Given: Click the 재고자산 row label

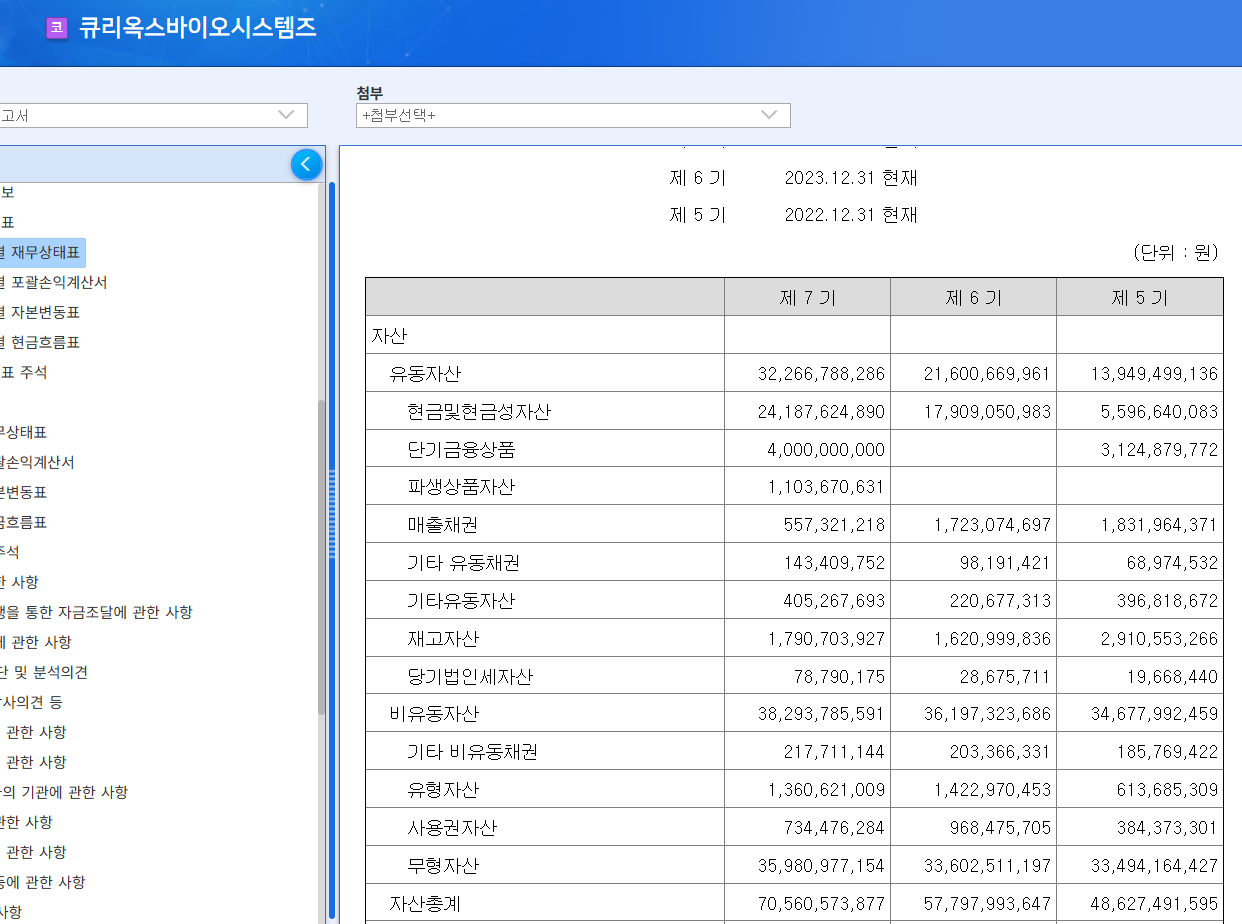Looking at the screenshot, I should coord(443,638).
